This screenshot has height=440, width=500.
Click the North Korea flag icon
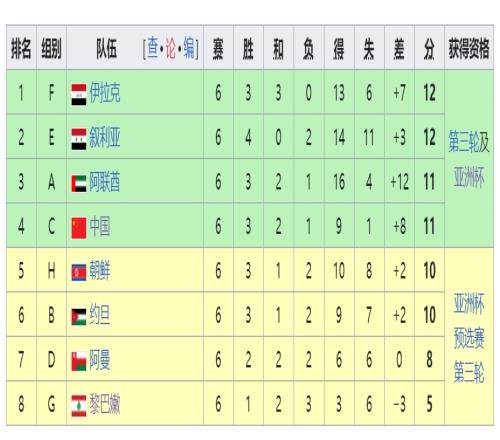[79, 272]
